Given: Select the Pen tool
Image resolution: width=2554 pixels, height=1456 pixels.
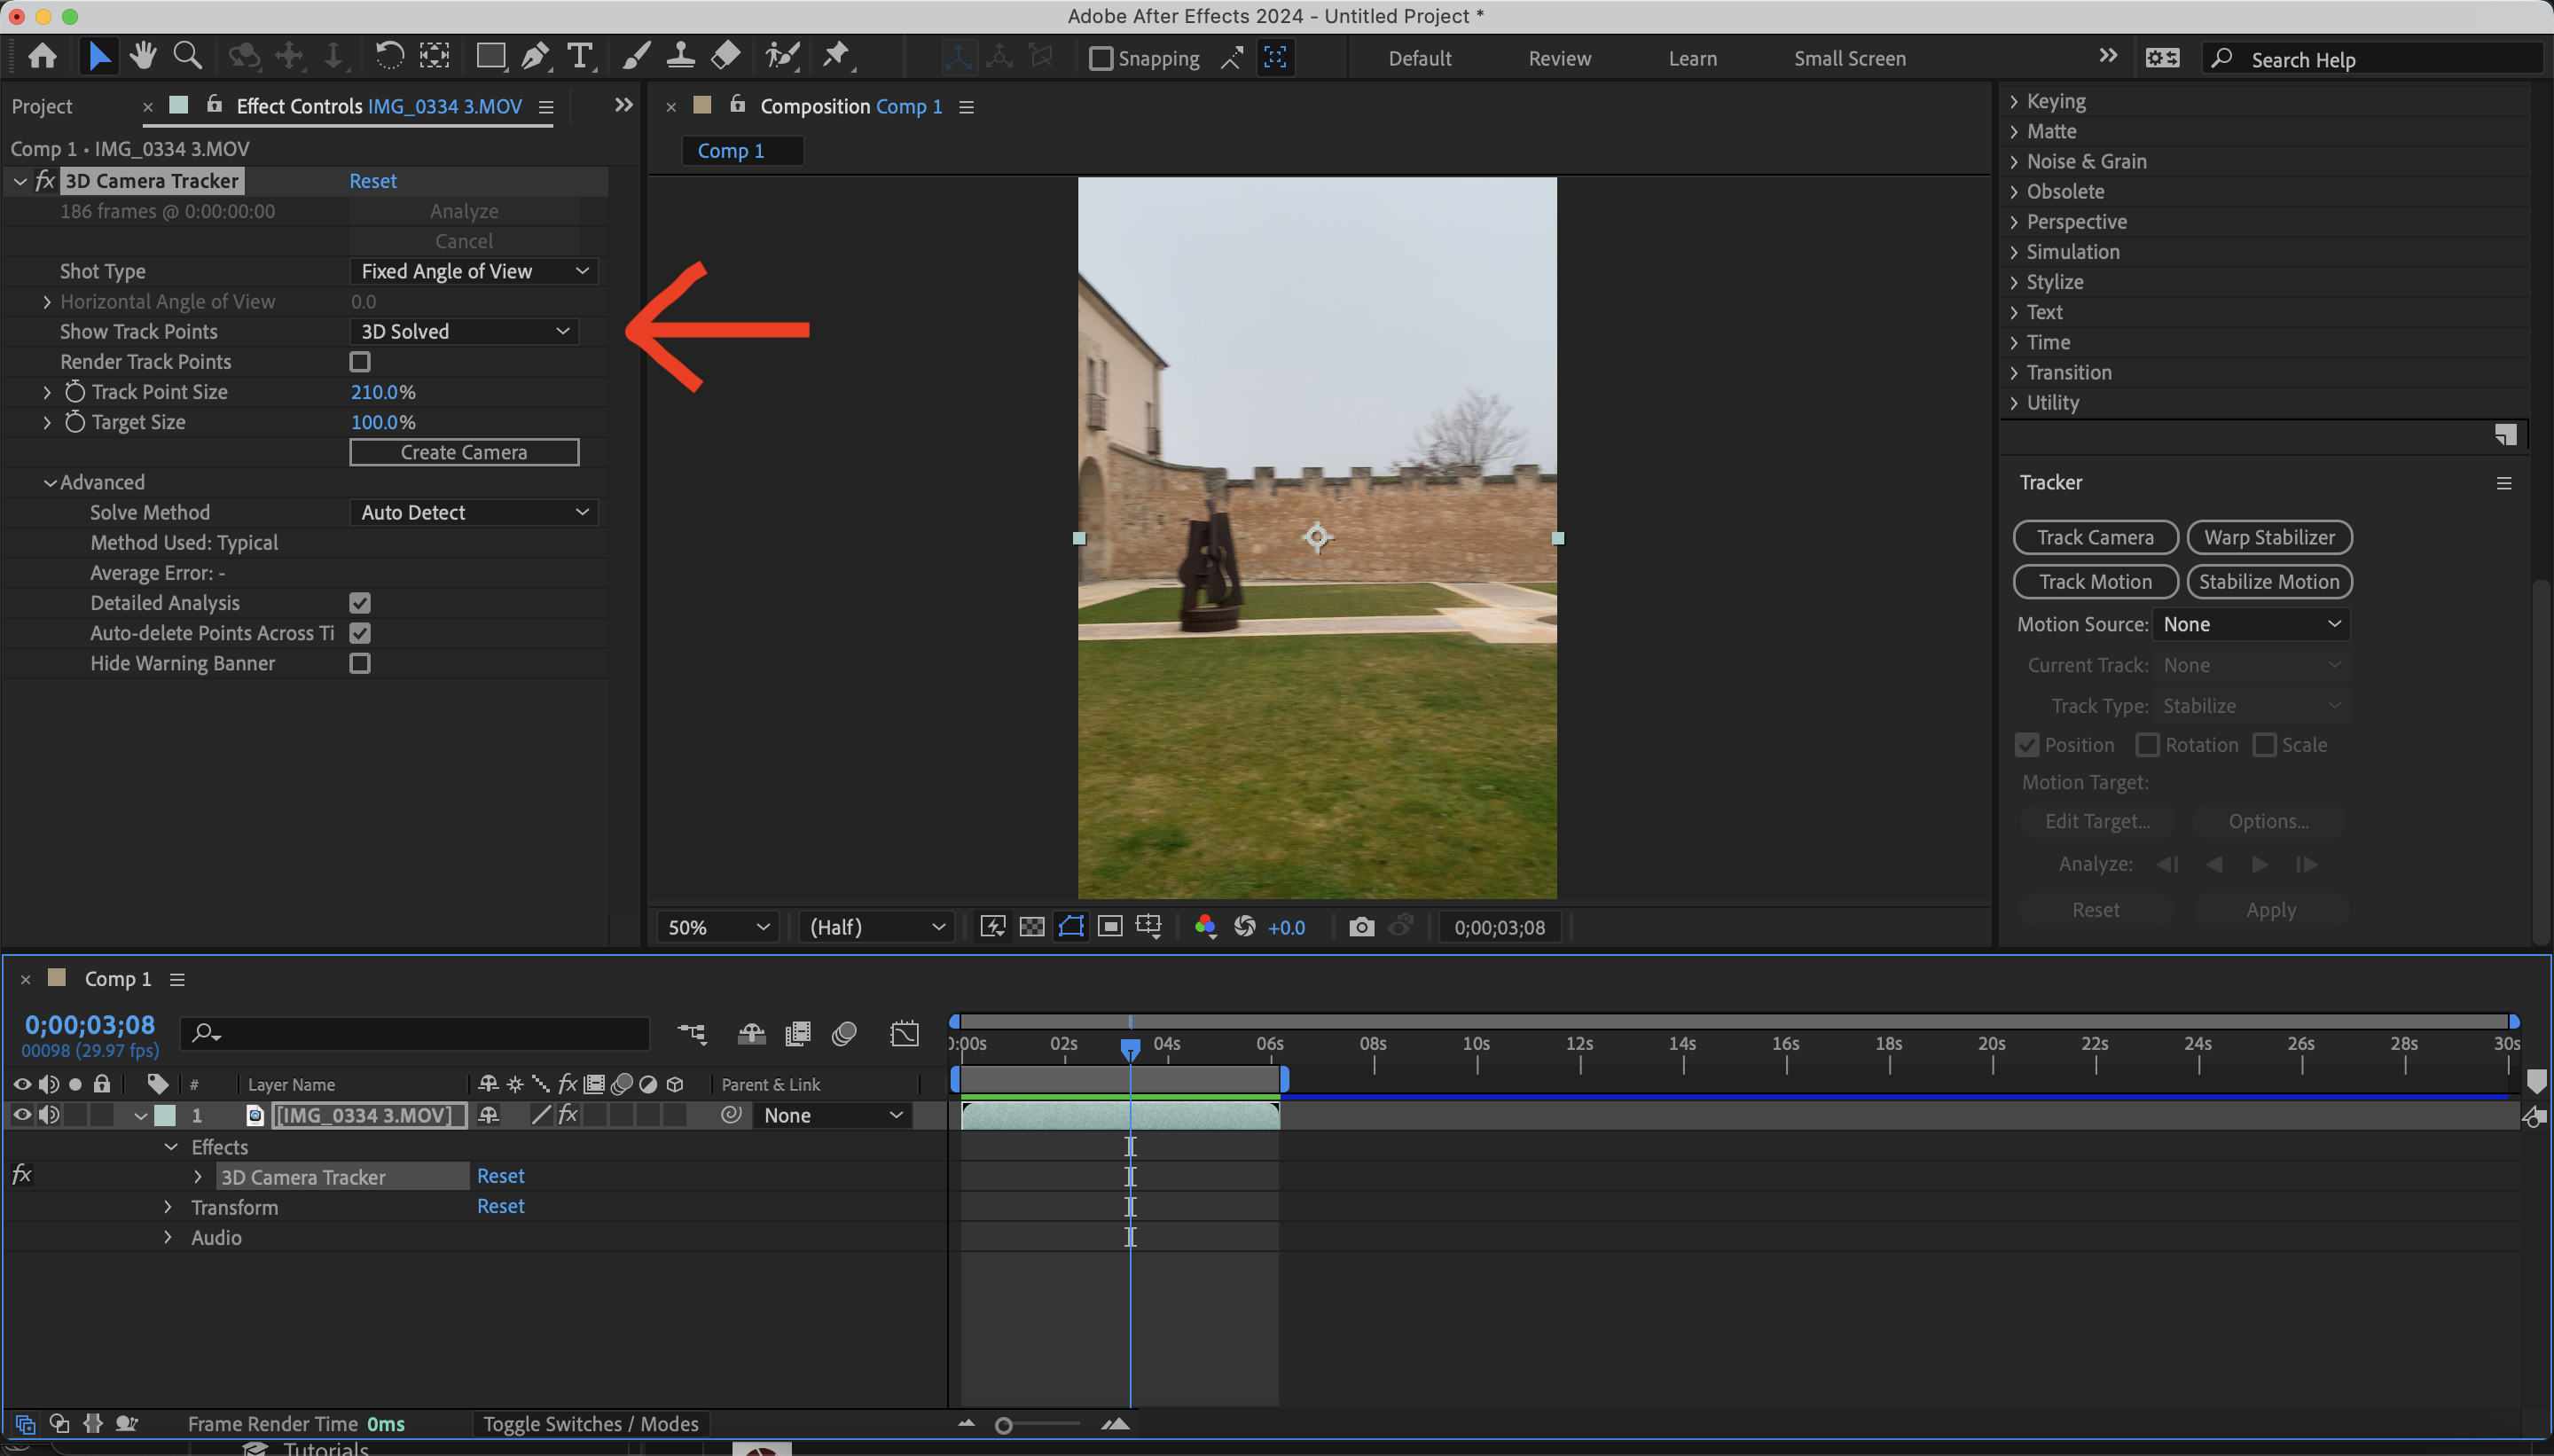Looking at the screenshot, I should point(536,56).
